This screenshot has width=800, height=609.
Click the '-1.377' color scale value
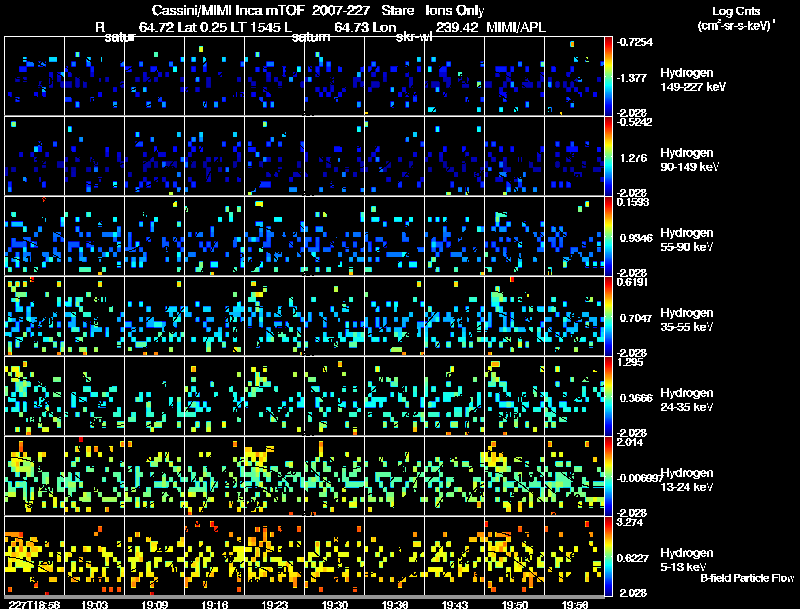(x=632, y=78)
